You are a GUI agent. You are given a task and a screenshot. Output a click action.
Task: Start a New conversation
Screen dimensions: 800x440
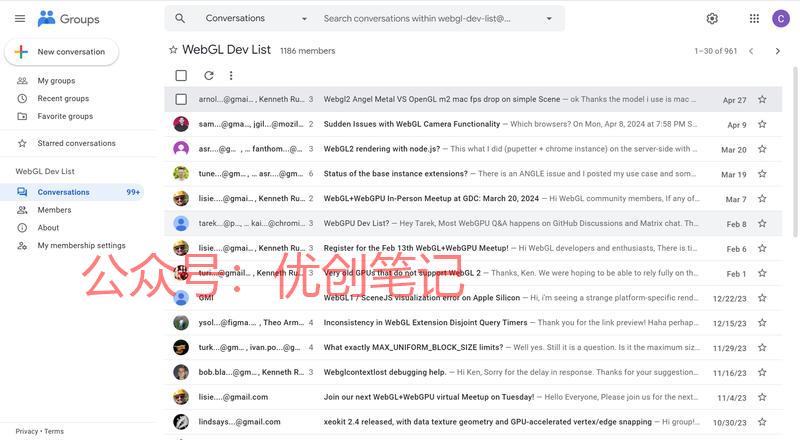pos(62,52)
